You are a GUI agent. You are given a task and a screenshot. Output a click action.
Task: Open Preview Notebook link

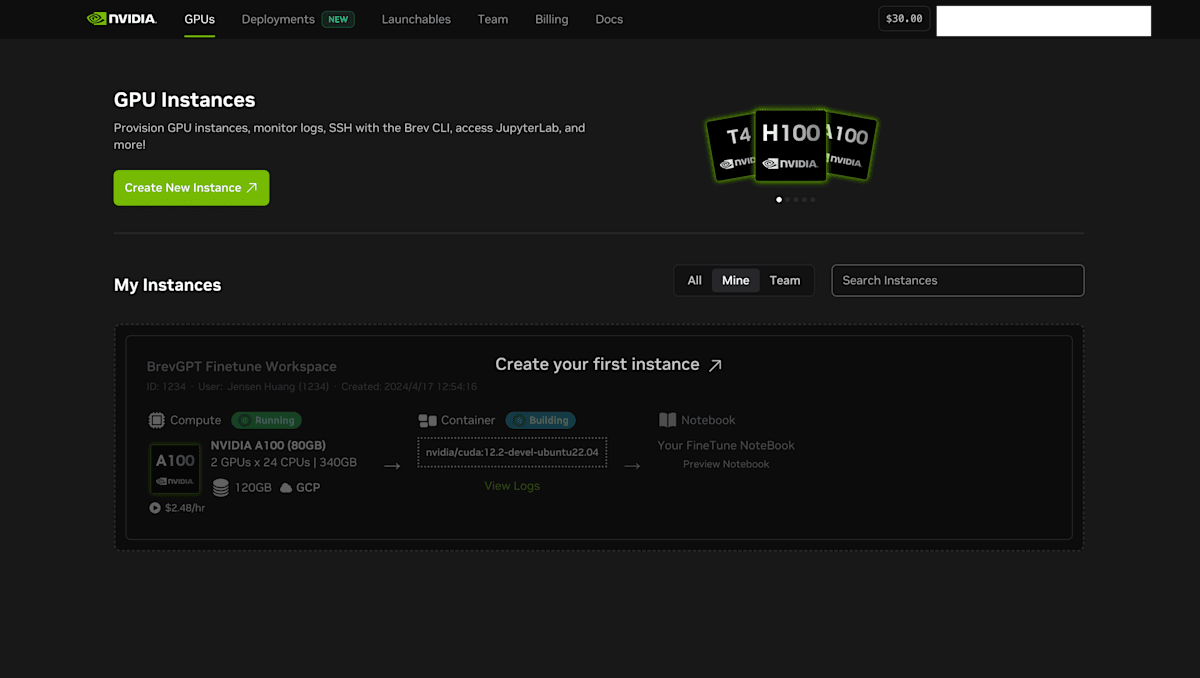(726, 464)
